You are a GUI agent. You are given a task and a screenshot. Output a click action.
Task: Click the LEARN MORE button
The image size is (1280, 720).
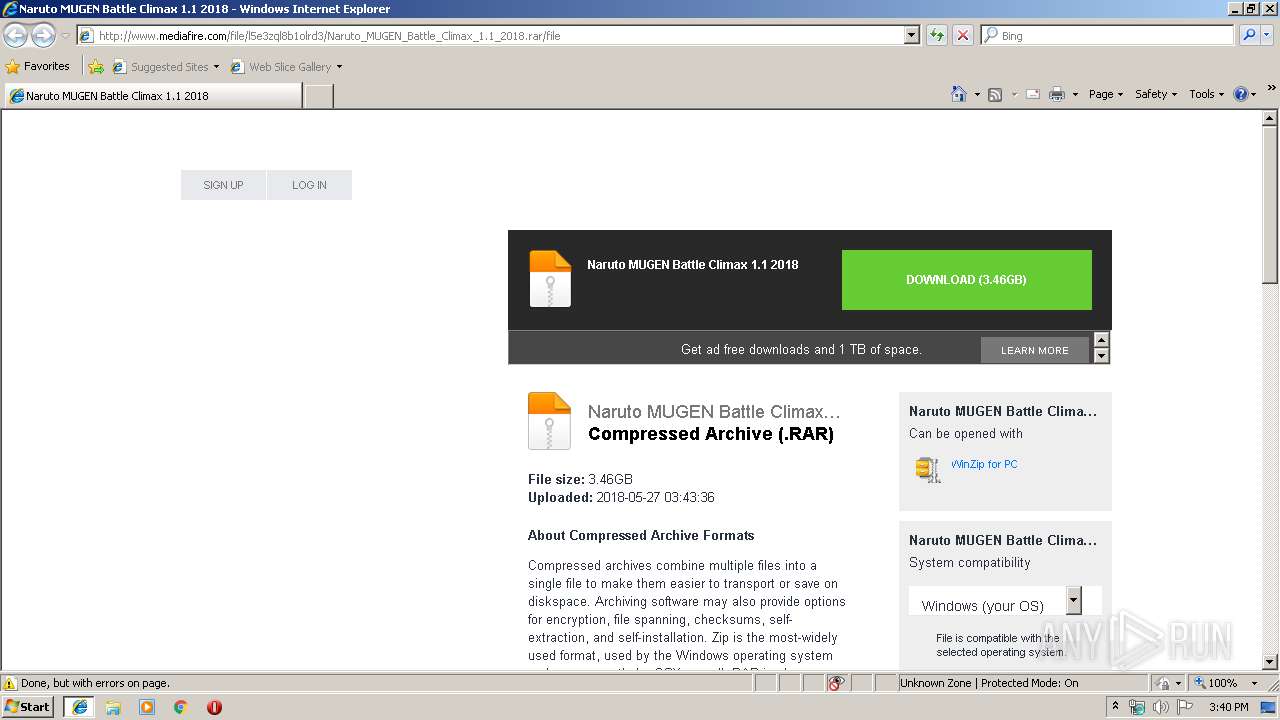tap(1034, 350)
